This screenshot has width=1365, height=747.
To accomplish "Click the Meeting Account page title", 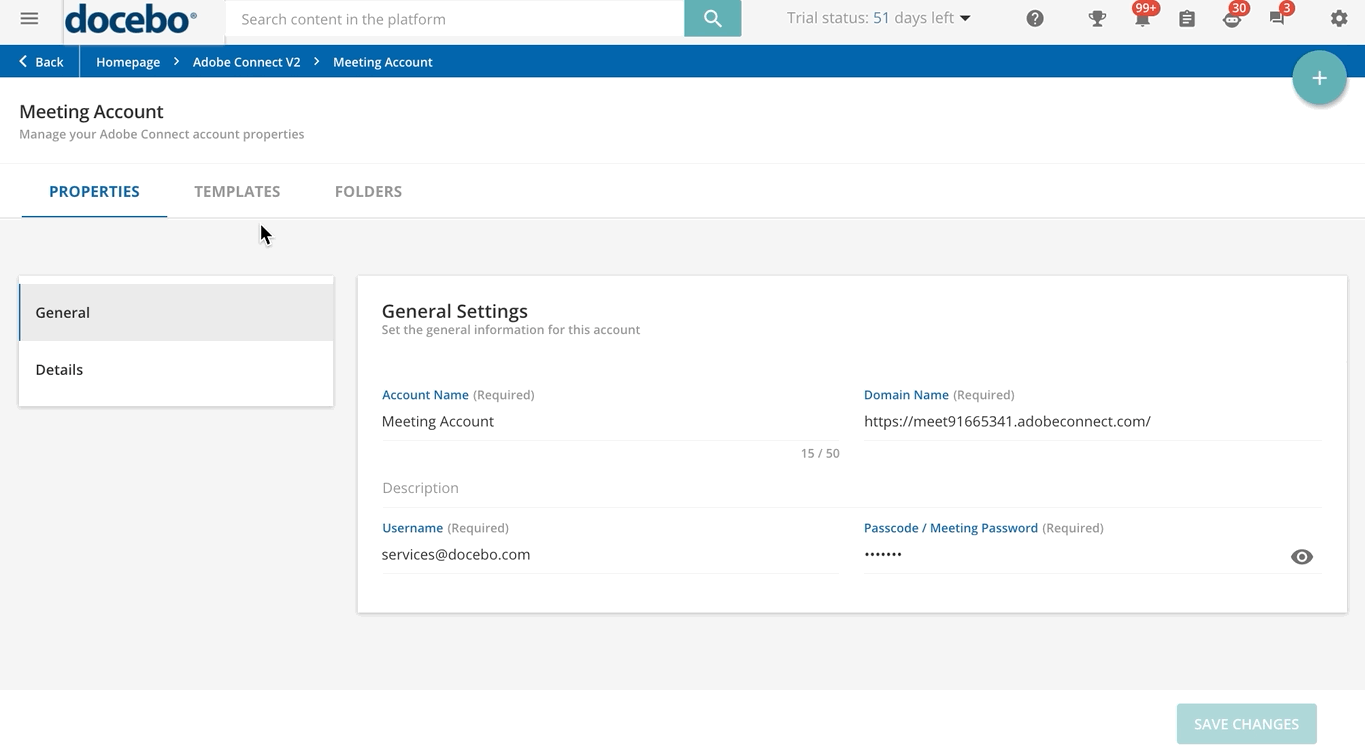I will point(91,112).
